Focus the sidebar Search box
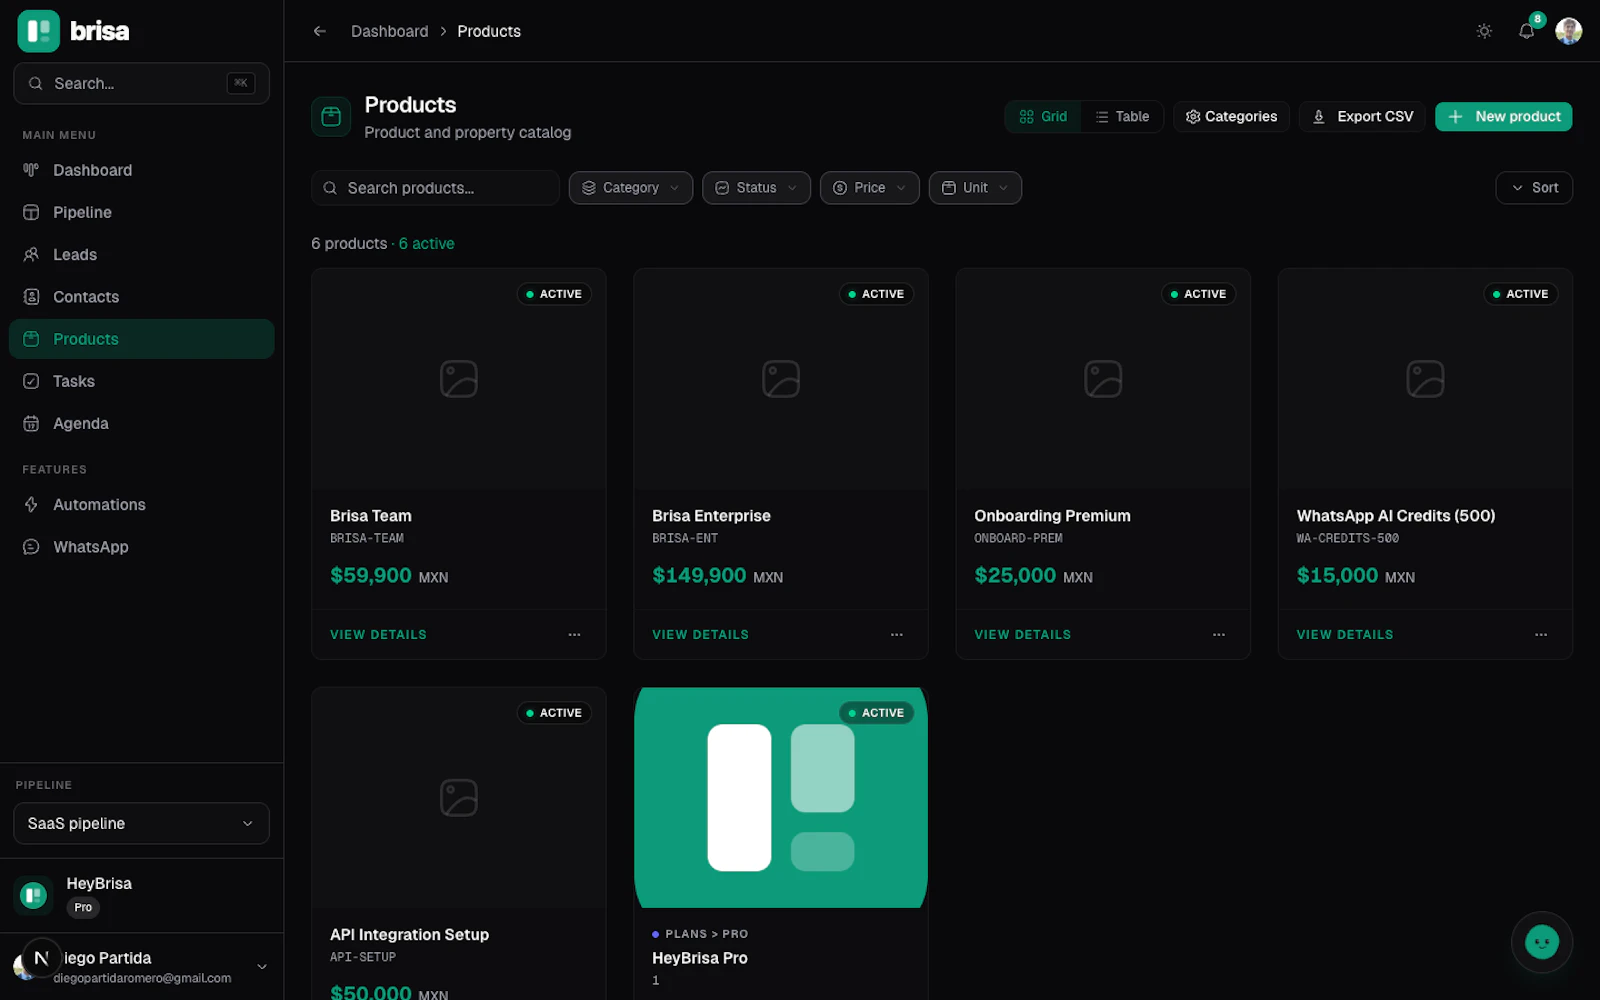 [141, 84]
